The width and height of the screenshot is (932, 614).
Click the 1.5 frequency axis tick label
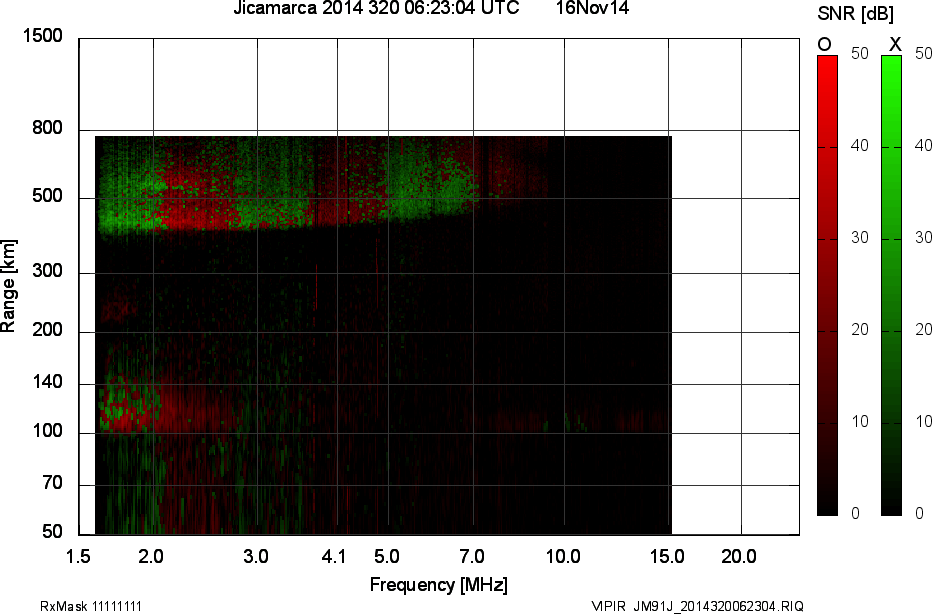(78, 557)
